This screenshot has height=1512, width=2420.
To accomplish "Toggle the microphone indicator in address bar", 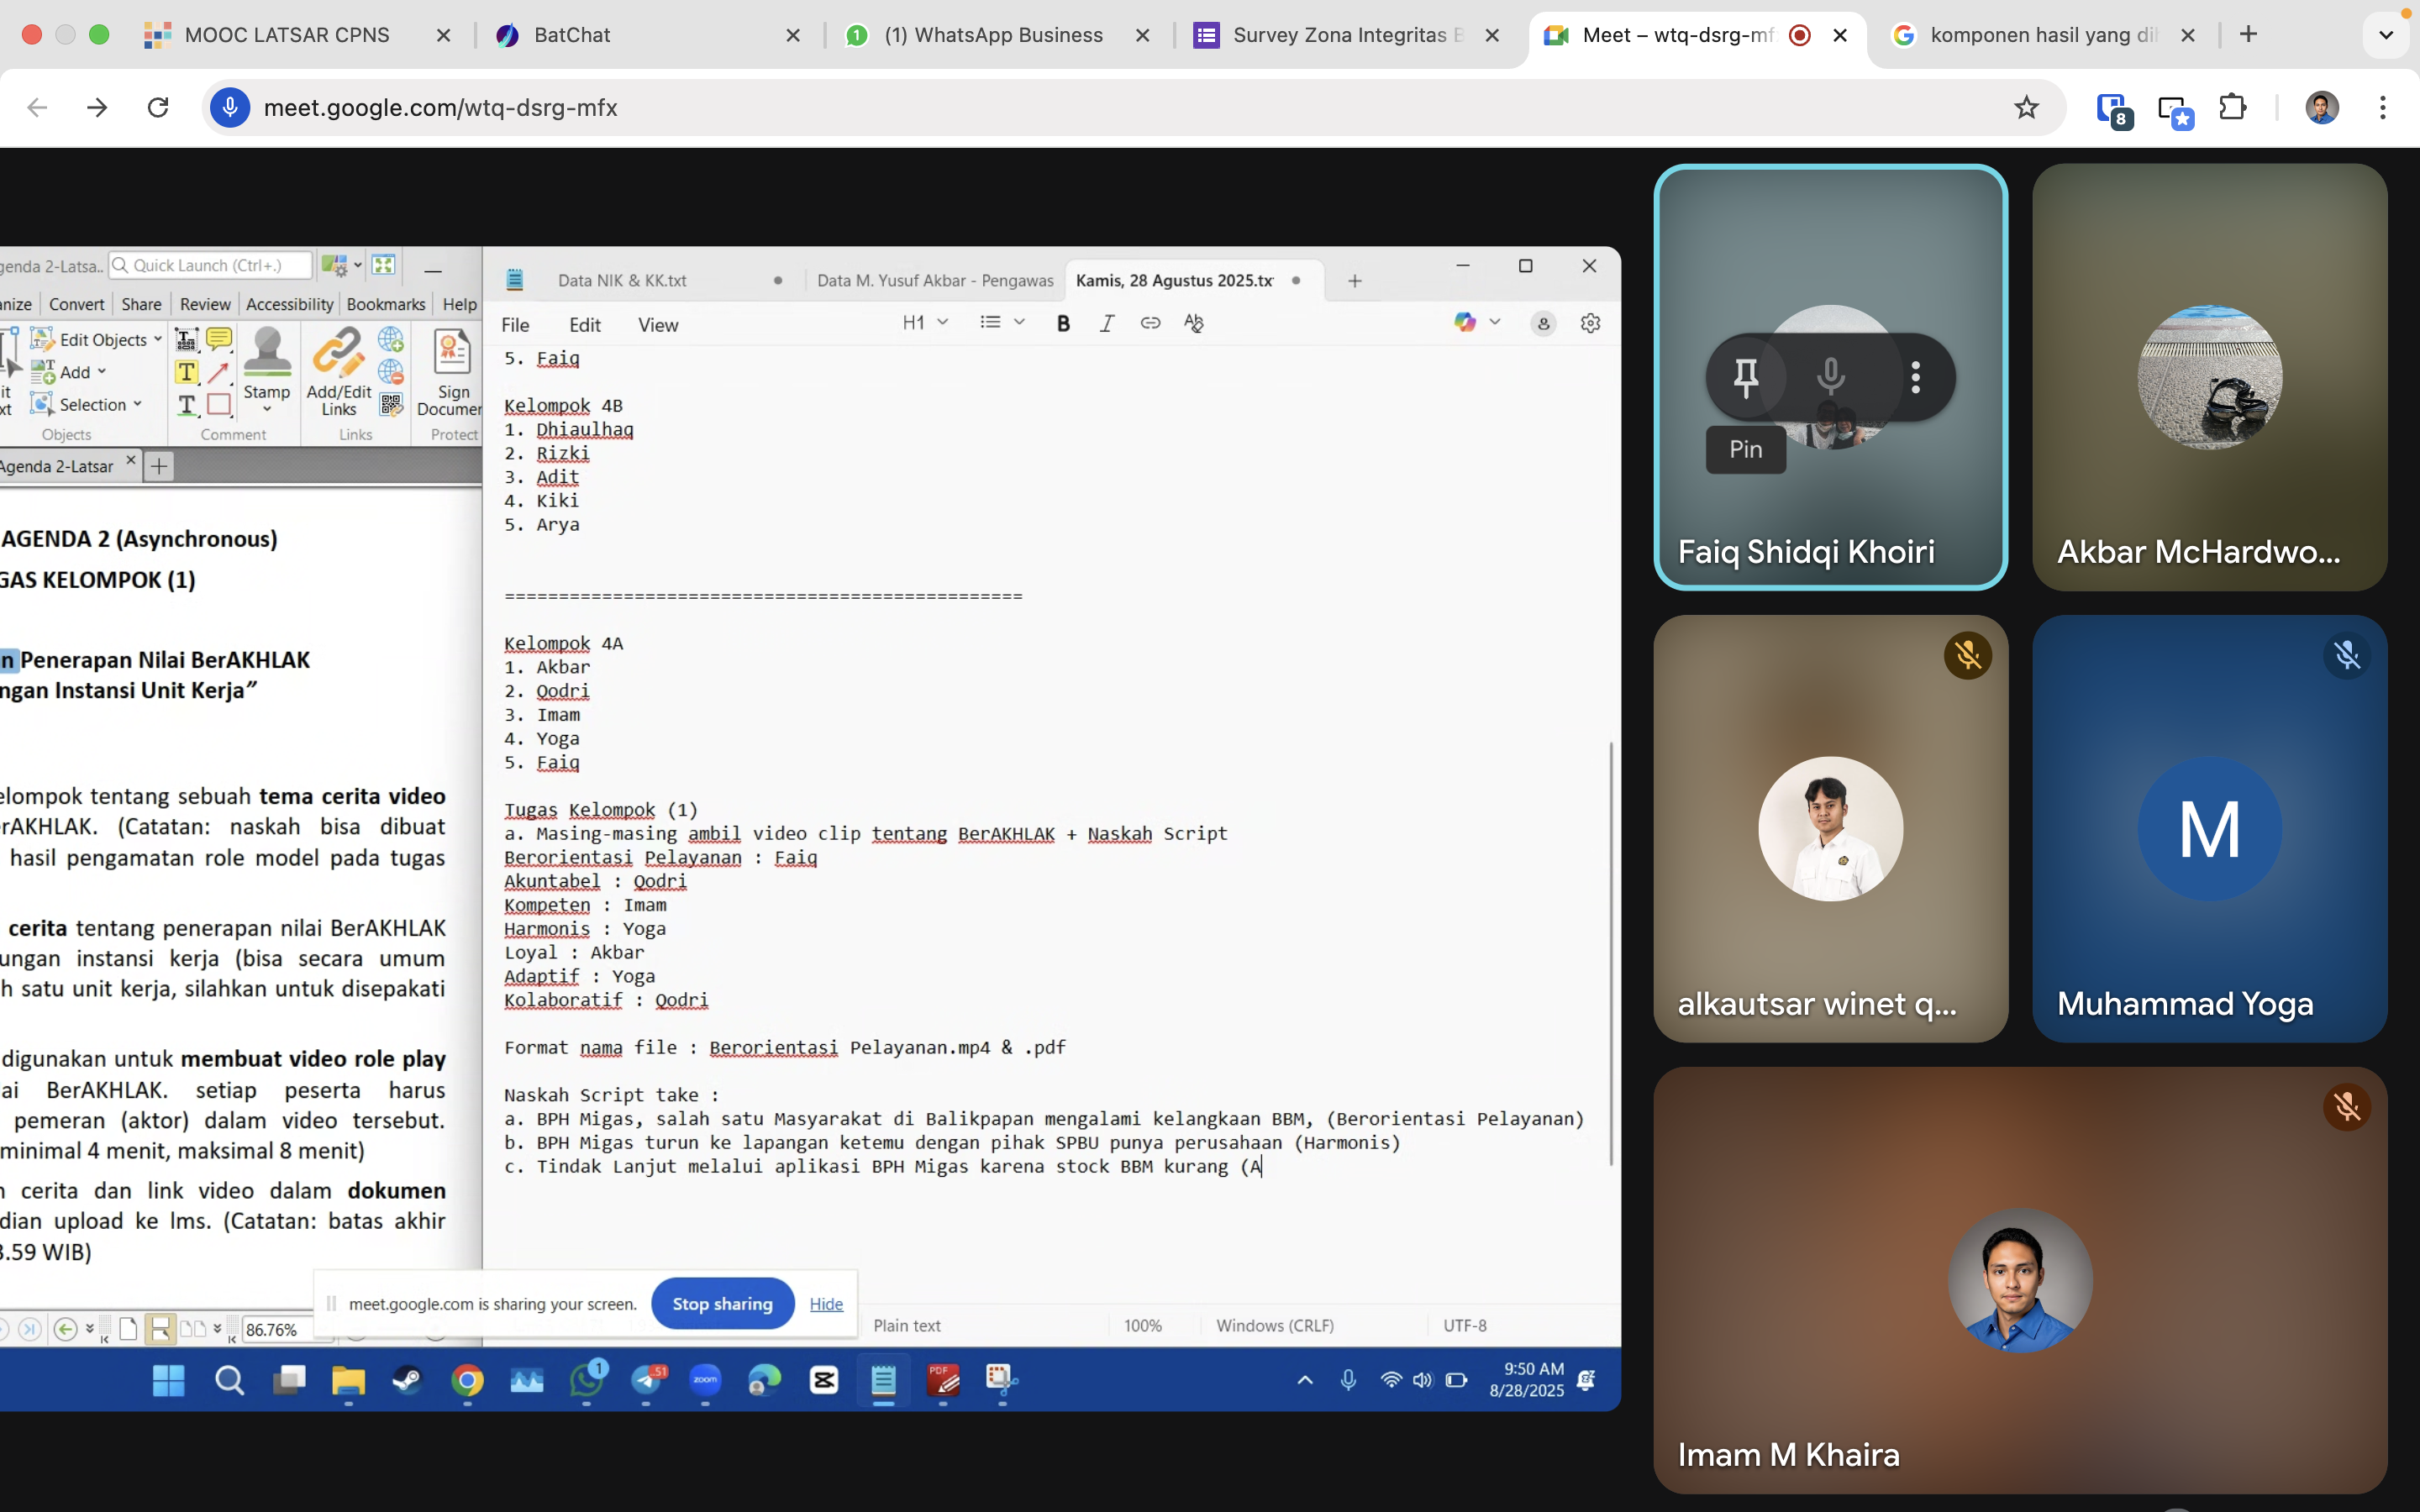I will tap(230, 107).
